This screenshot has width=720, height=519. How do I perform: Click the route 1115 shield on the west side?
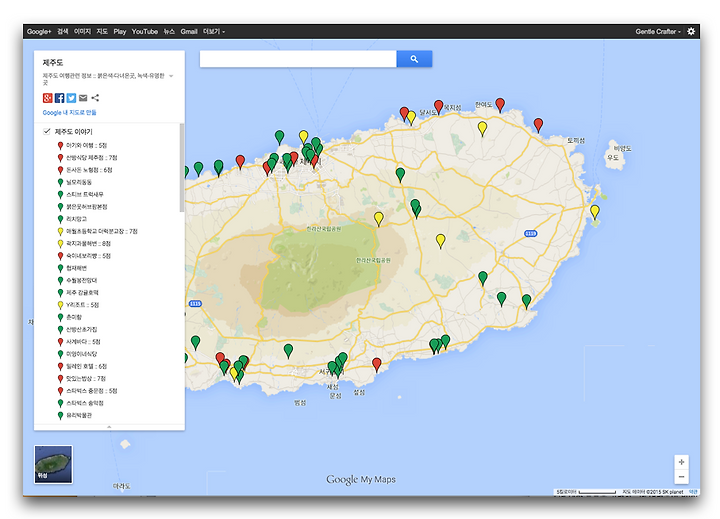tap(195, 304)
